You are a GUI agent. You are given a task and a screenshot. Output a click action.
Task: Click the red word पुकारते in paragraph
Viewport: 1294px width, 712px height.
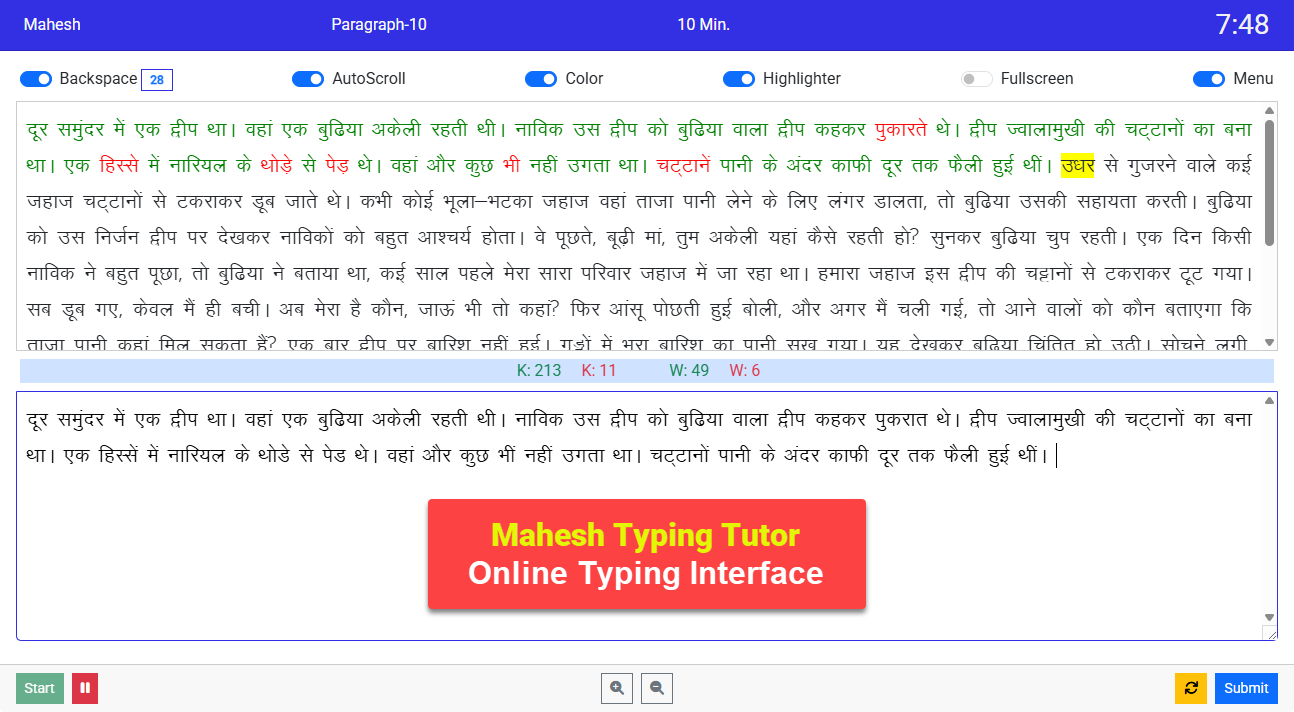click(901, 129)
